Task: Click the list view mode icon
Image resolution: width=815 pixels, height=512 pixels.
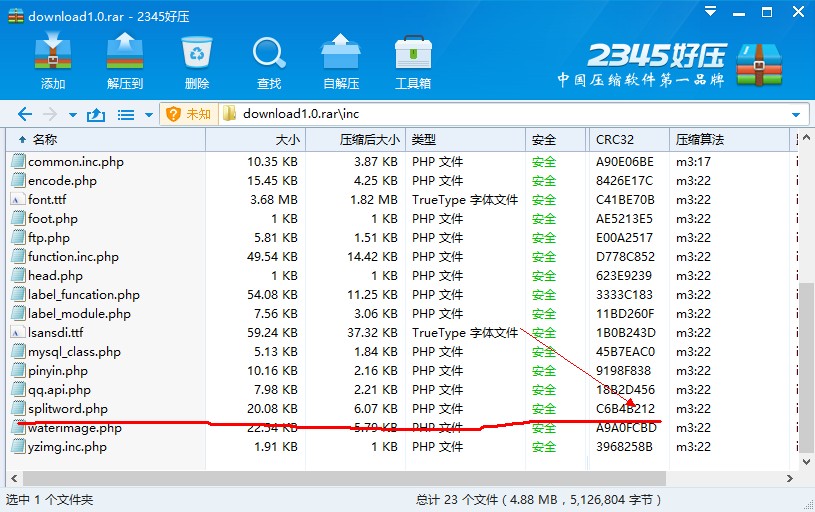Action: click(x=126, y=114)
